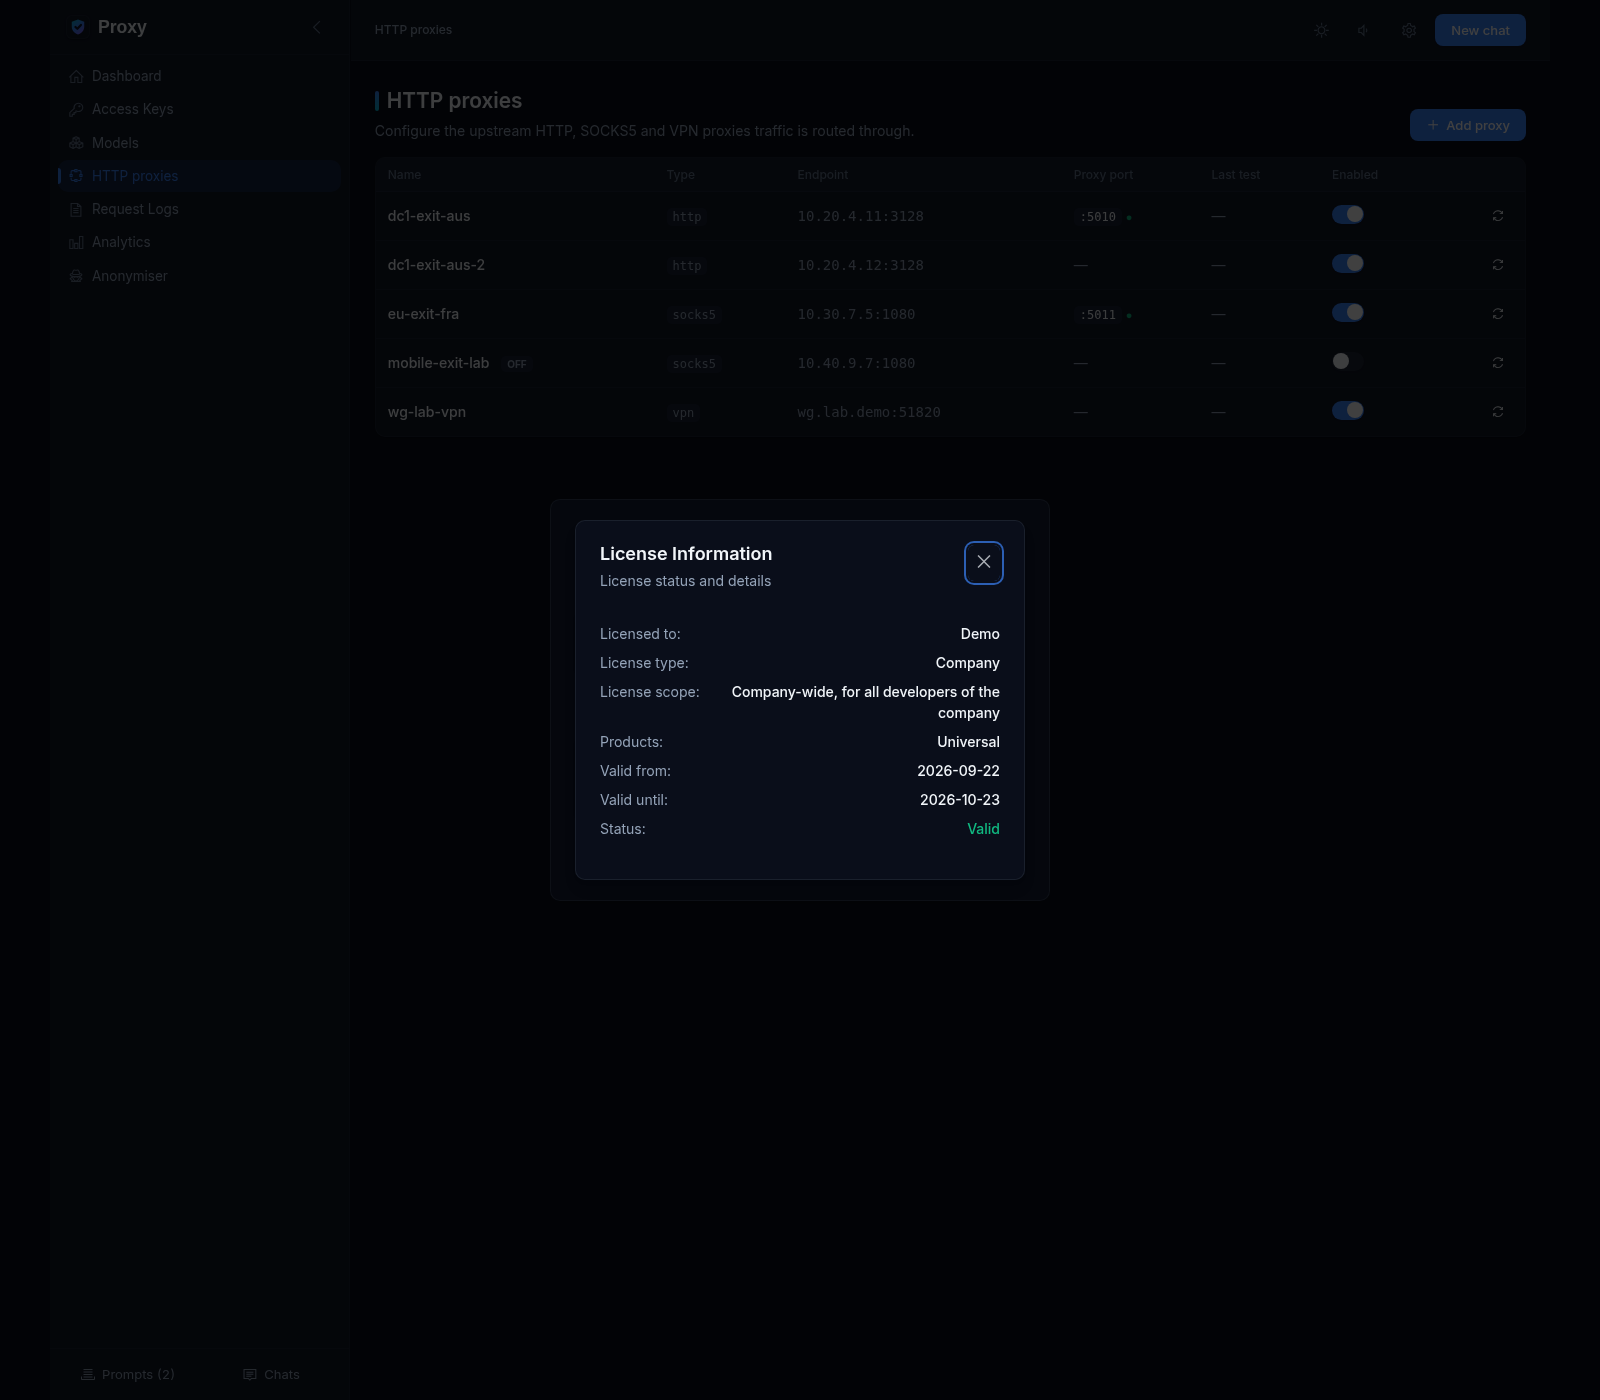The width and height of the screenshot is (1600, 1400).
Task: Click the Valid until date 2026-10-23
Action: pyautogui.click(x=959, y=800)
